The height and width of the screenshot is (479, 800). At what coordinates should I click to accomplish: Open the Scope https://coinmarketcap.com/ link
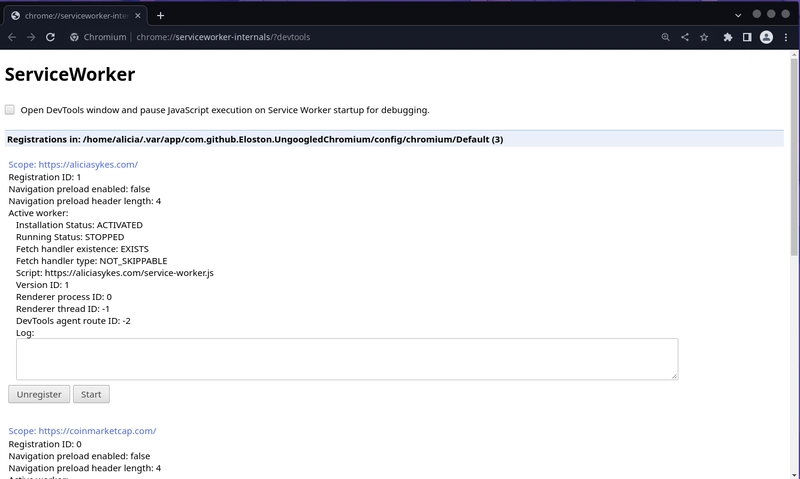coord(82,431)
